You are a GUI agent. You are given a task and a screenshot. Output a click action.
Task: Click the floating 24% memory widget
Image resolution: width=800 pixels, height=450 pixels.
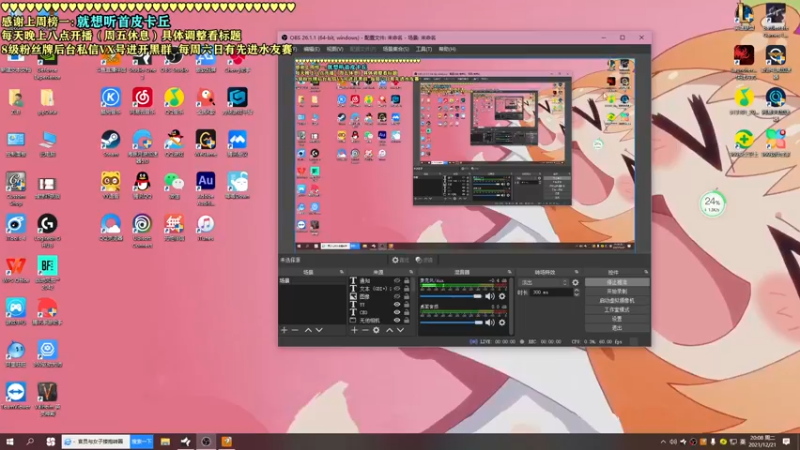[712, 204]
